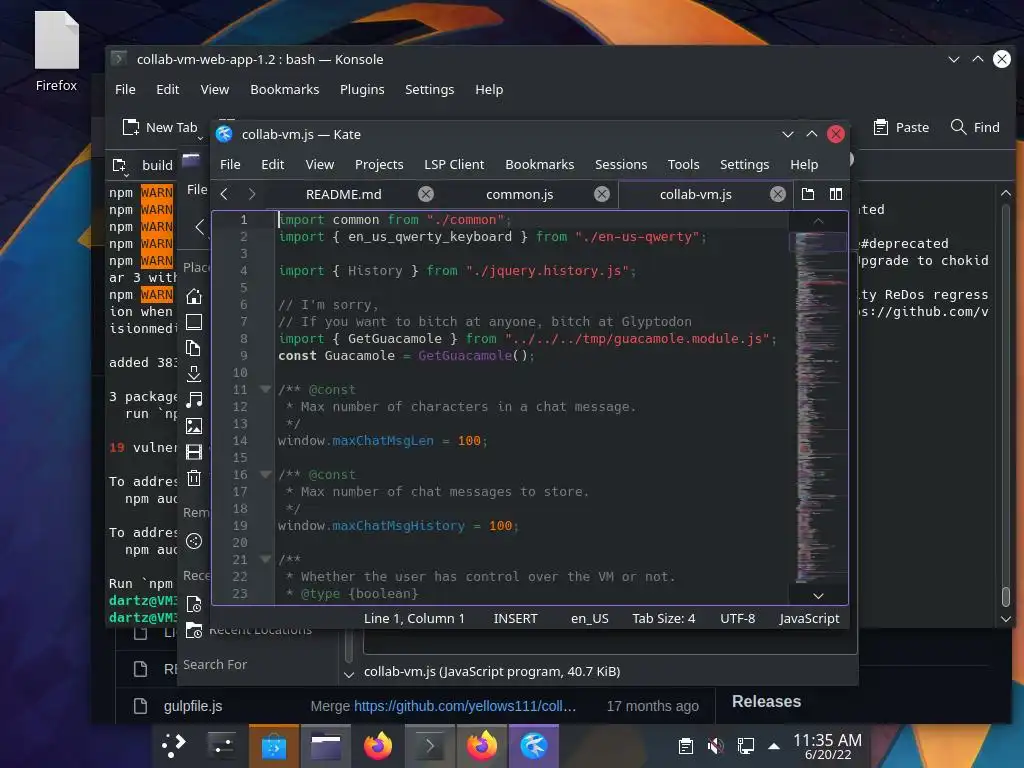Screen dimensions: 1024x768
Task: Open the Firefox desktop shortcut icon
Action: click(57, 52)
